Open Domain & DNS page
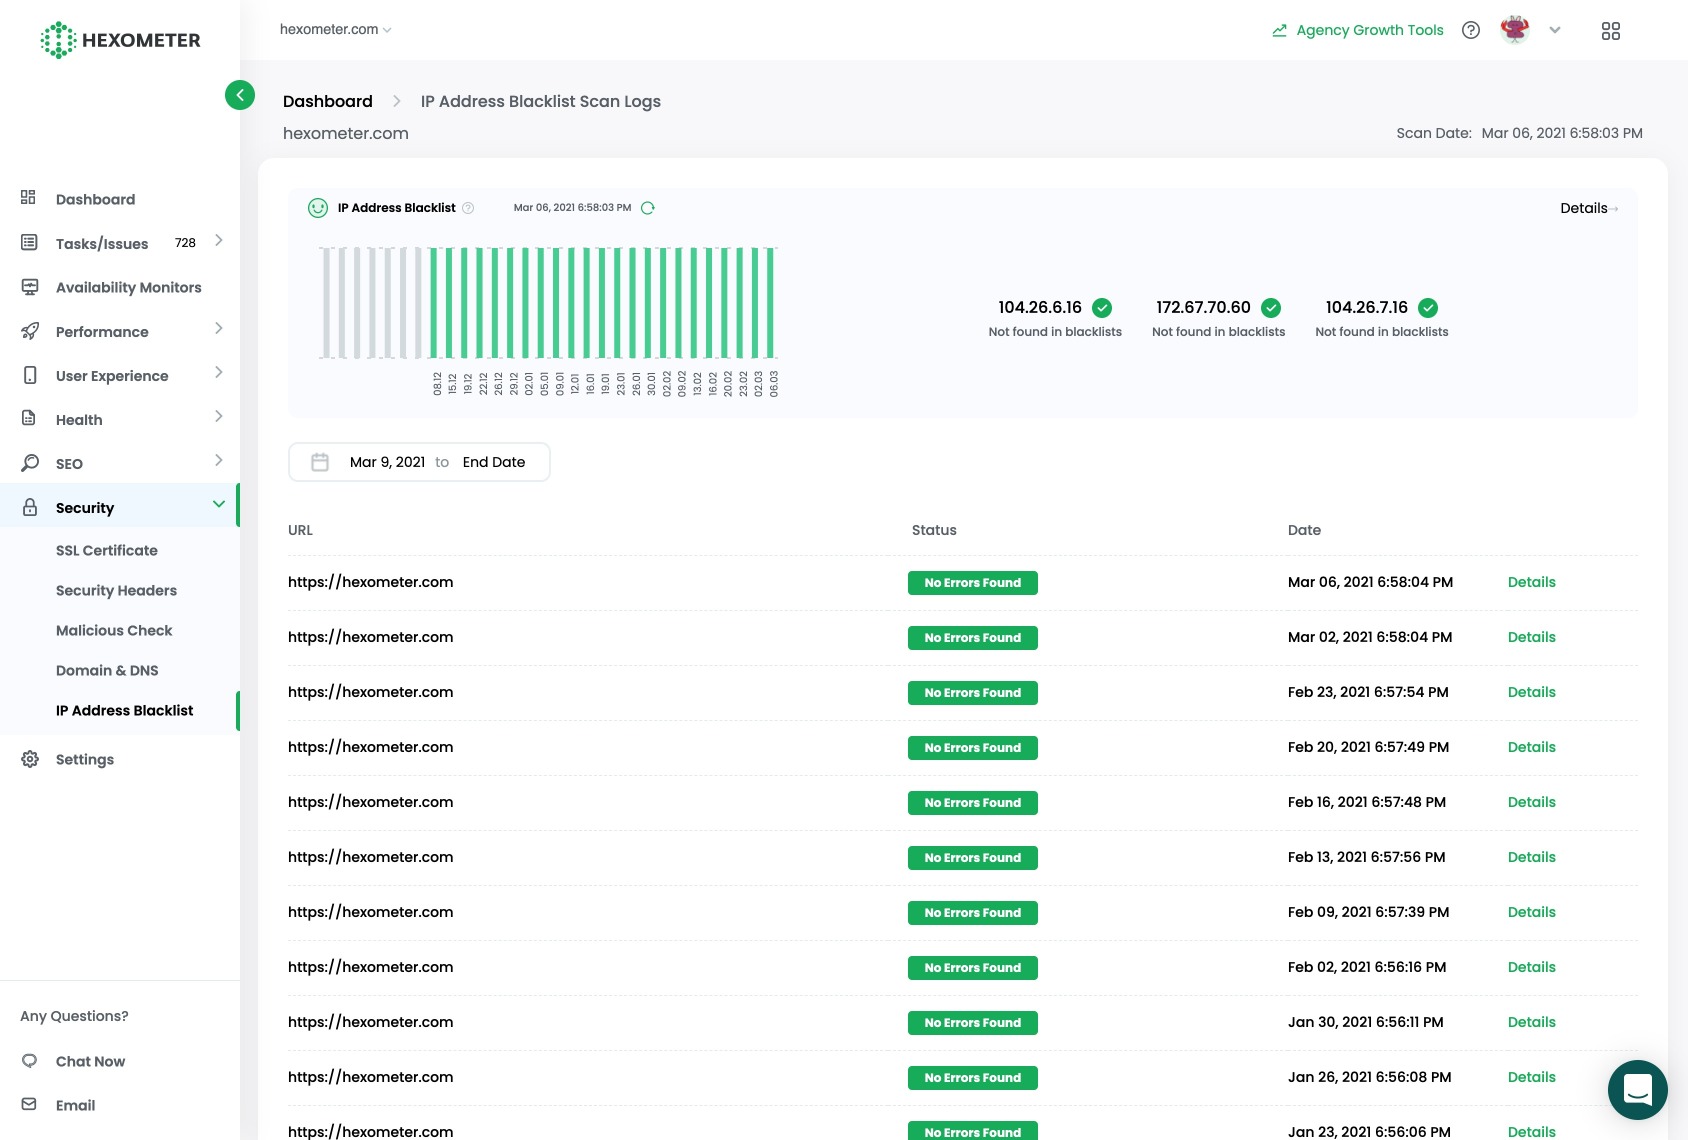 pyautogui.click(x=107, y=671)
